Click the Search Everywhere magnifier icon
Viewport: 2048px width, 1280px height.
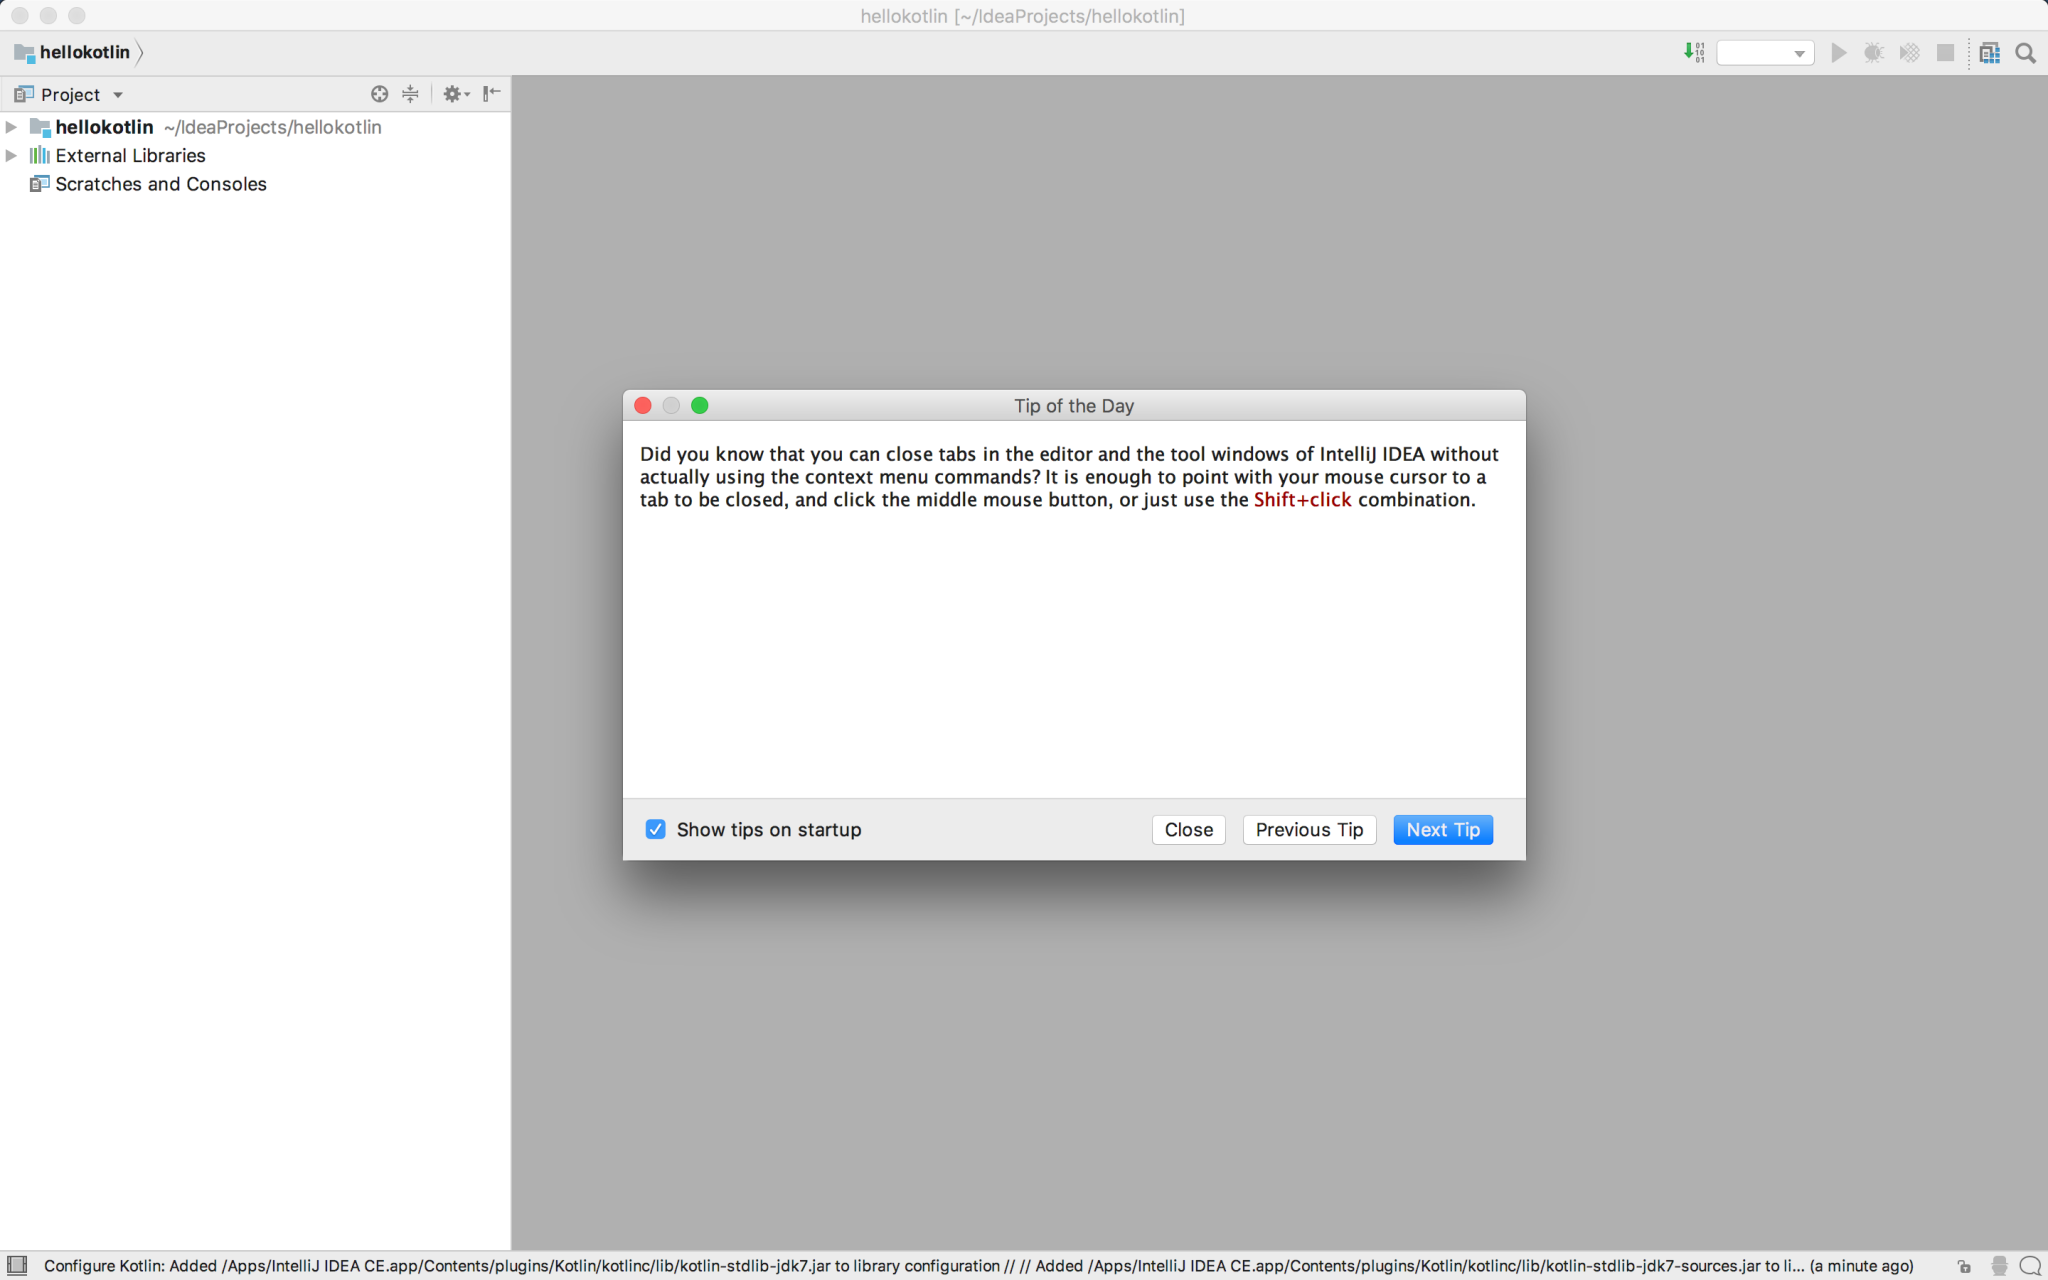[x=2025, y=52]
